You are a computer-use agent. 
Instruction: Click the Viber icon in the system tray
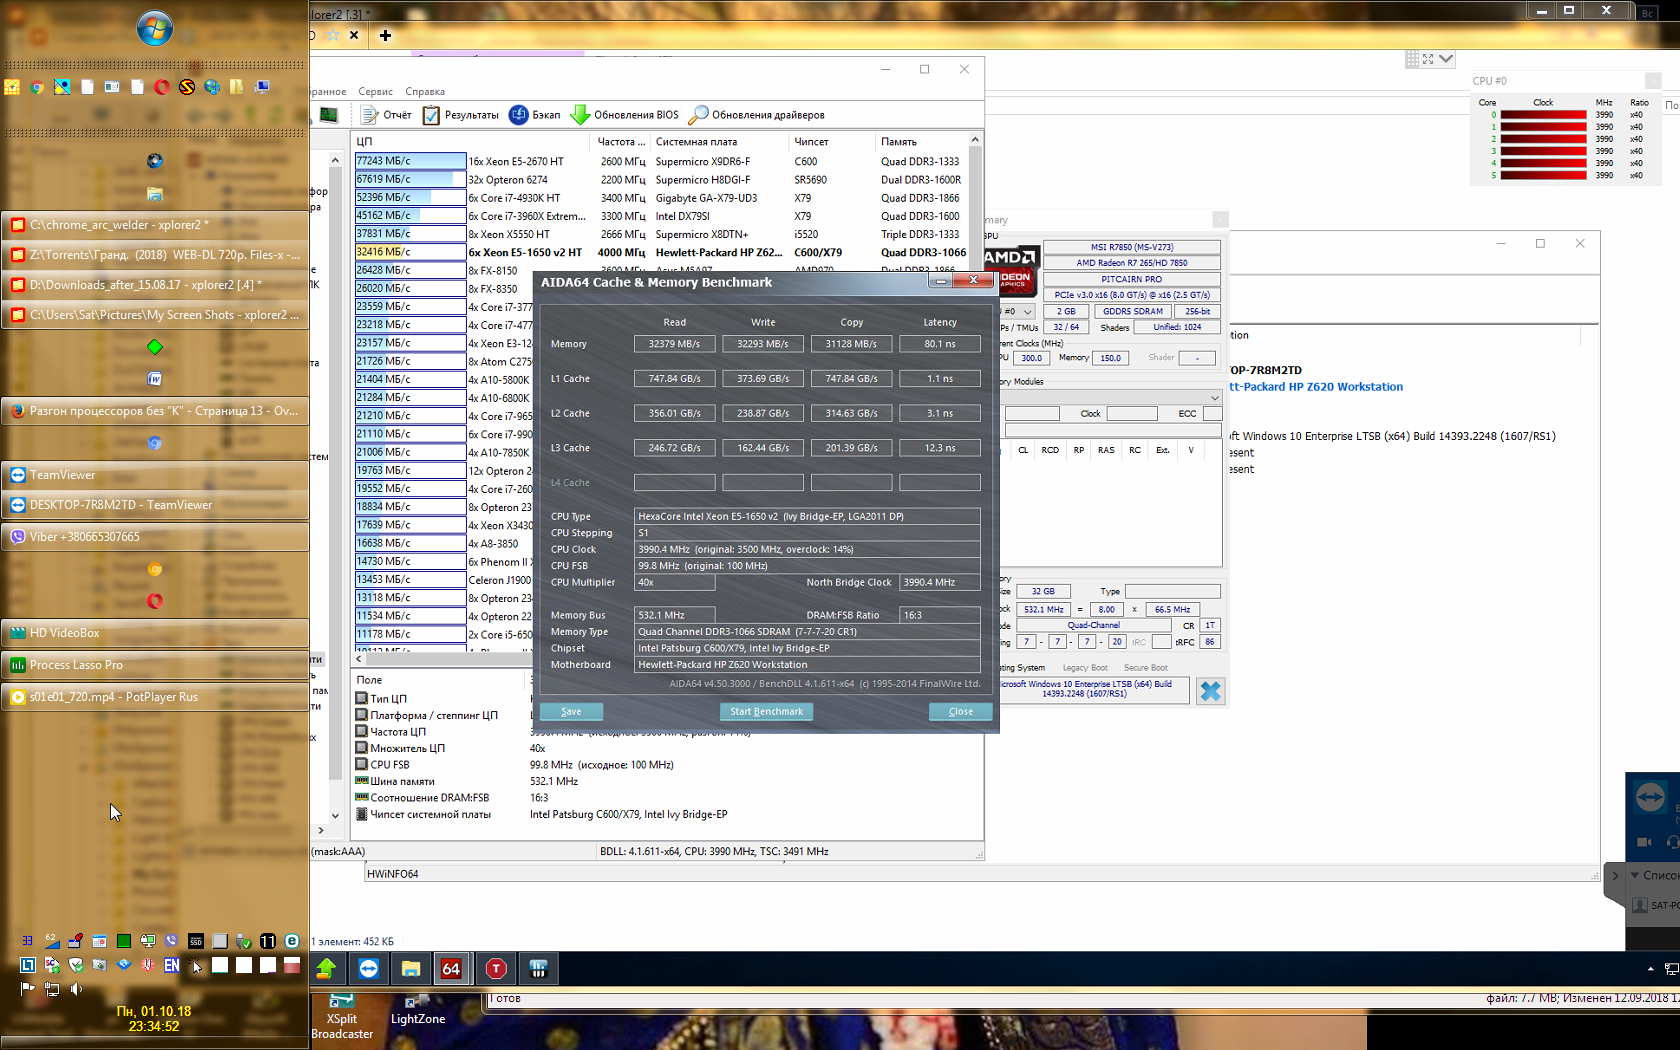(x=172, y=941)
